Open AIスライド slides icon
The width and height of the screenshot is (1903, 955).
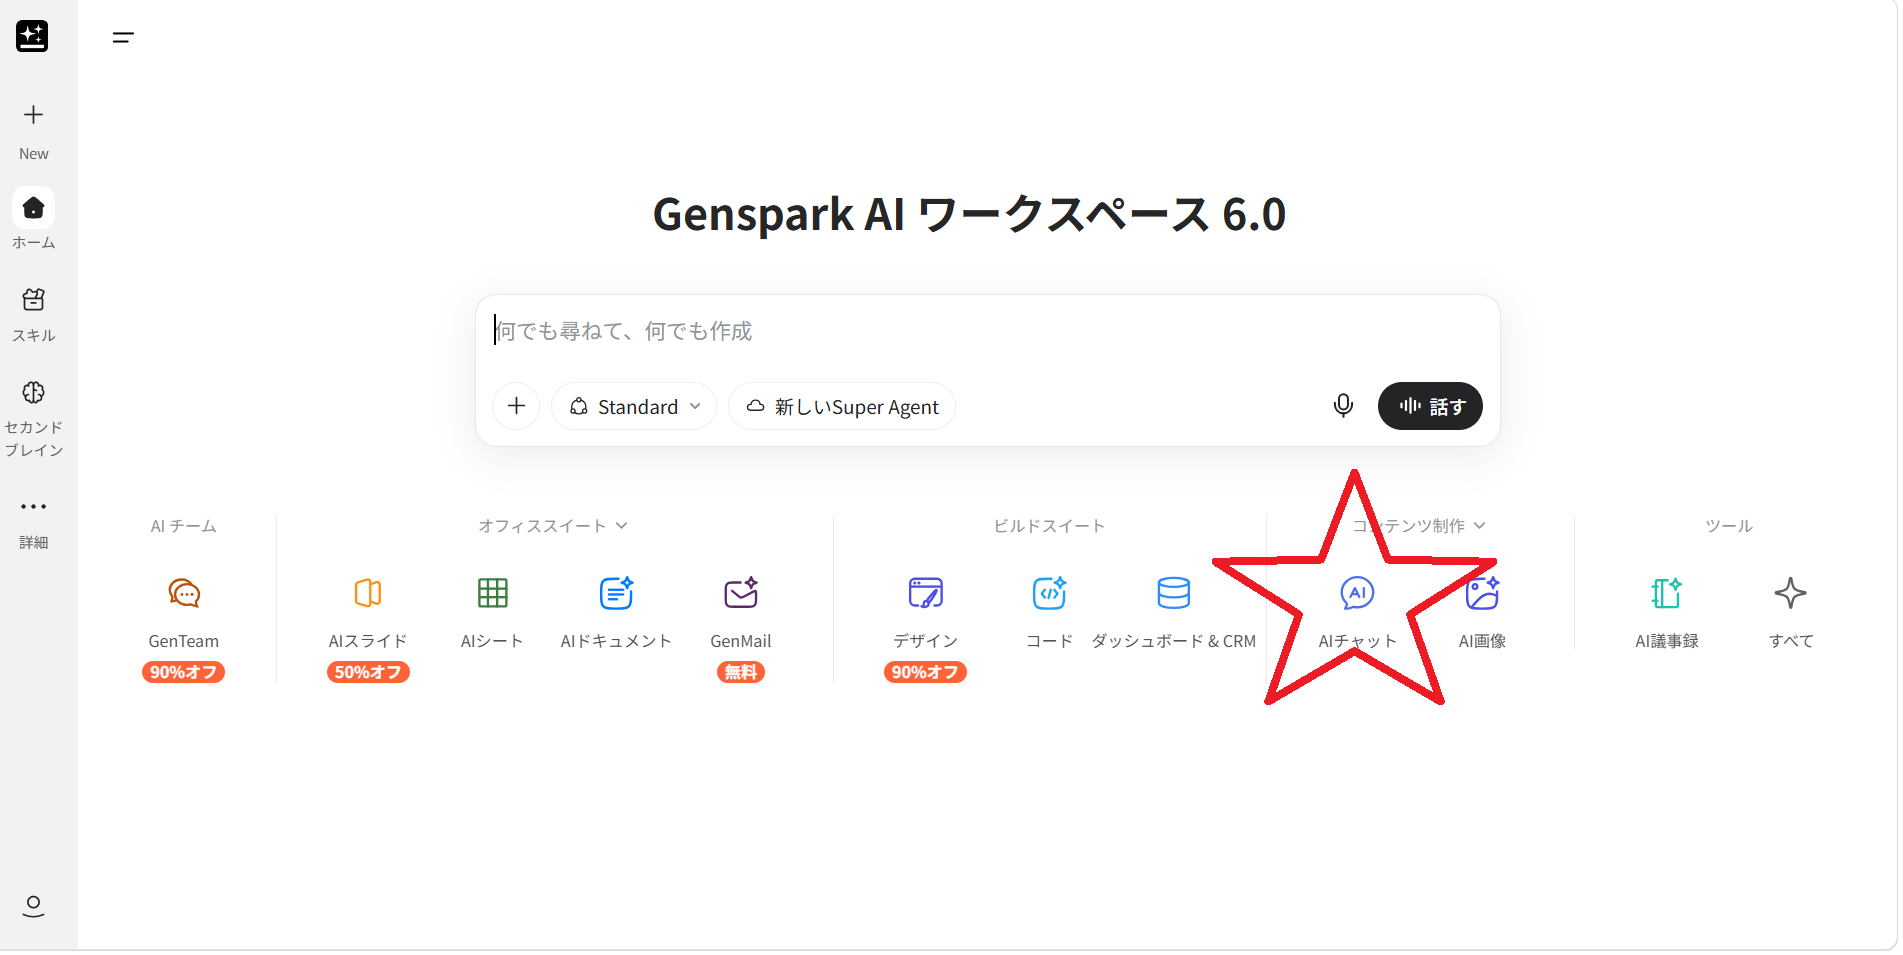368,593
